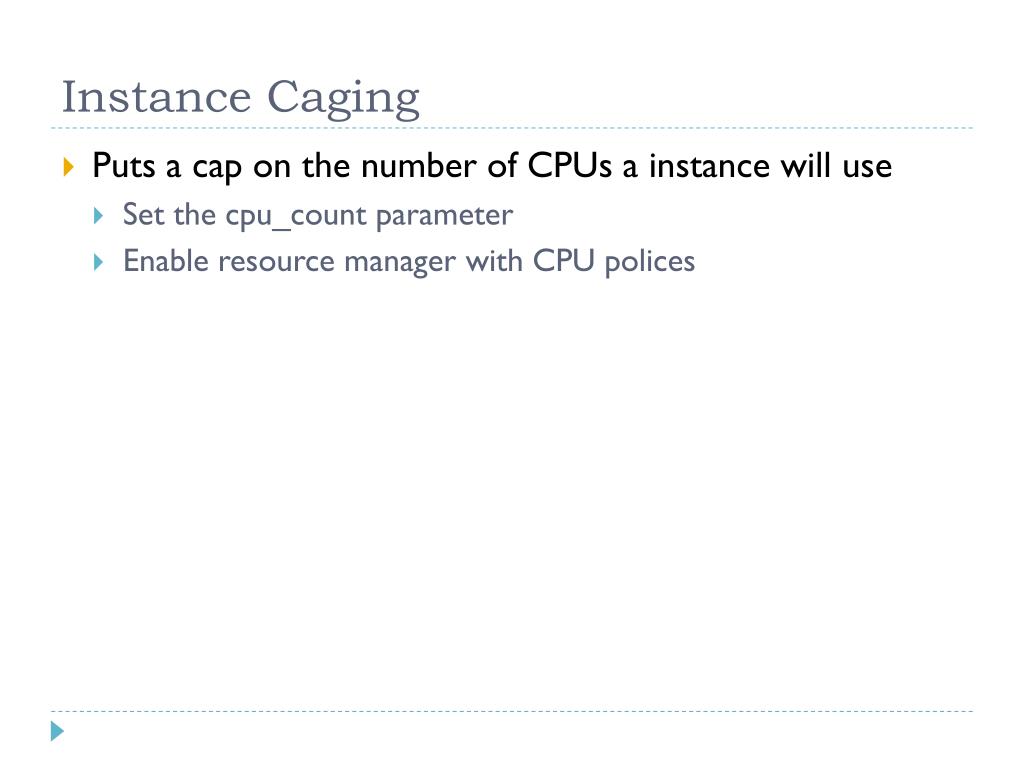The height and width of the screenshot is (768, 1024).
Task: Click the word "parameter" in the sub-bullet
Action: click(x=445, y=216)
